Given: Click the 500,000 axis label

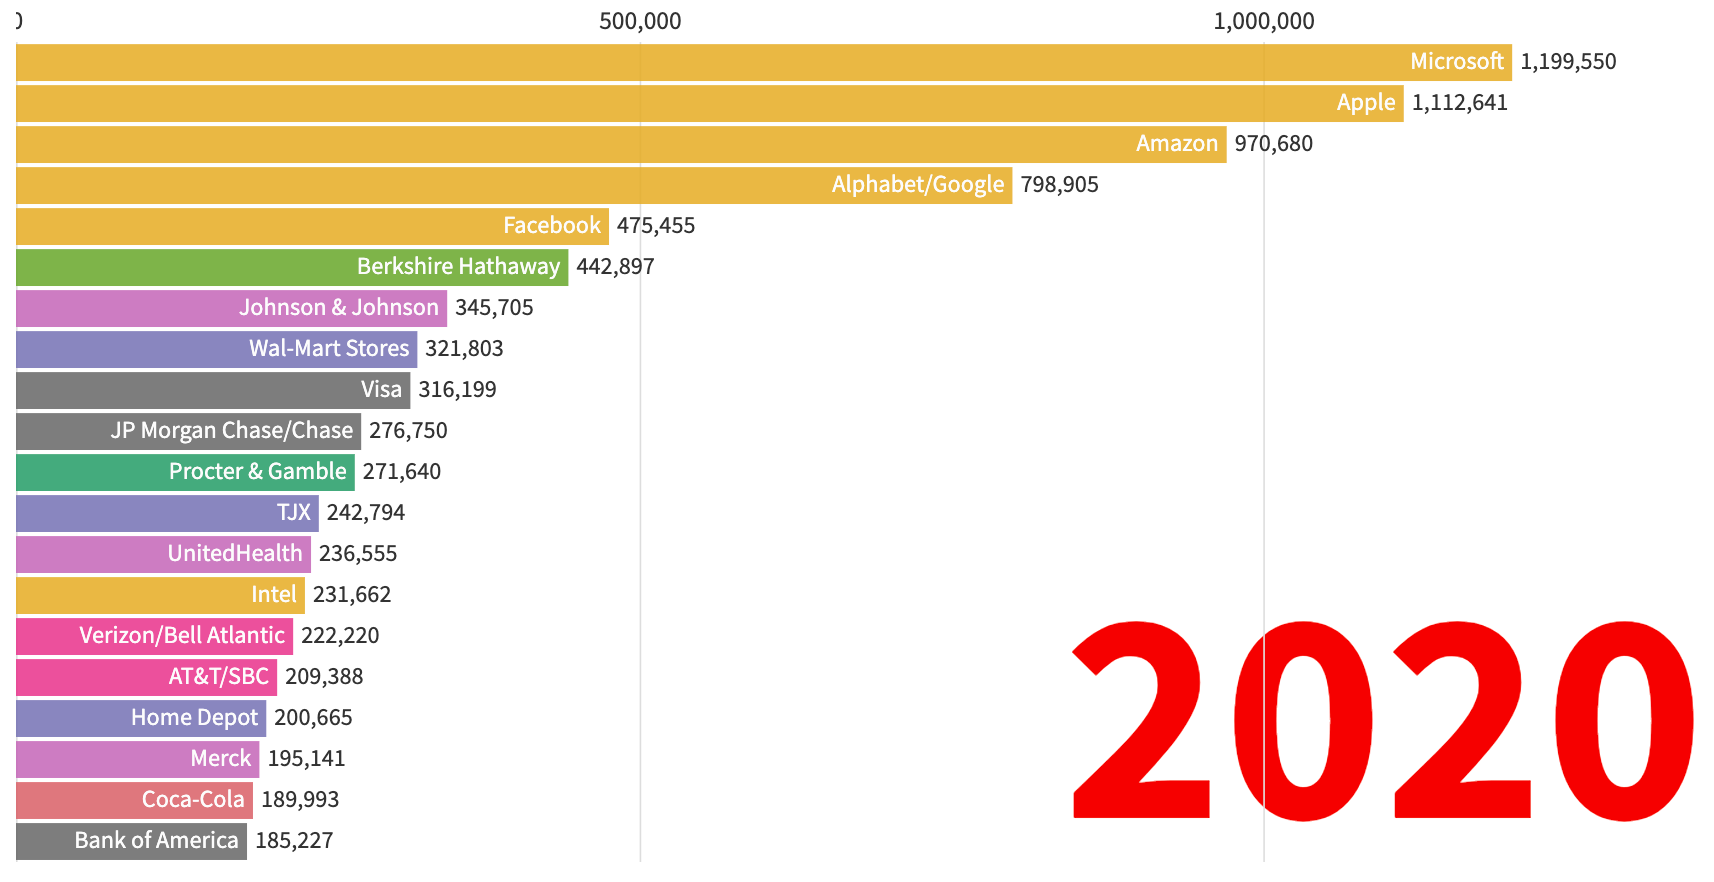Looking at the screenshot, I should tap(640, 21).
